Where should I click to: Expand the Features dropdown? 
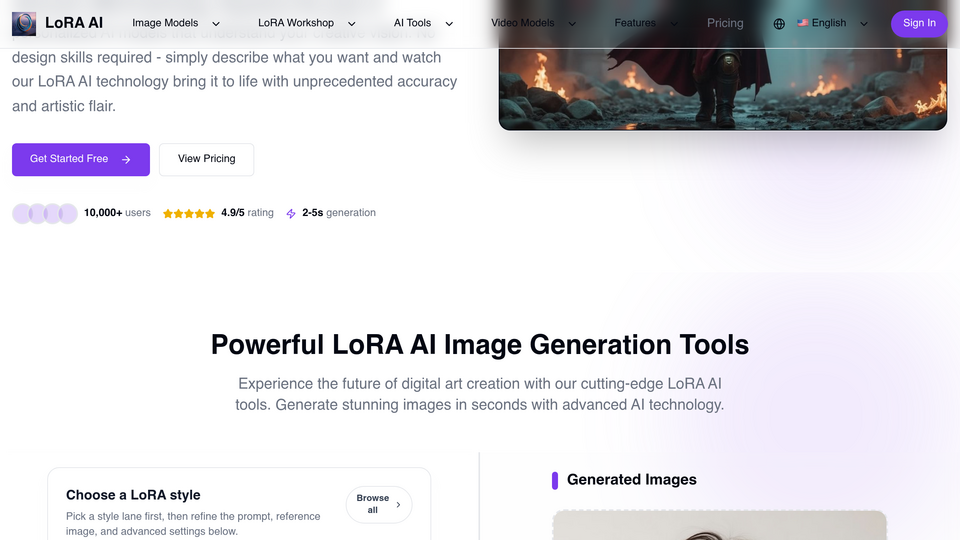pos(646,23)
